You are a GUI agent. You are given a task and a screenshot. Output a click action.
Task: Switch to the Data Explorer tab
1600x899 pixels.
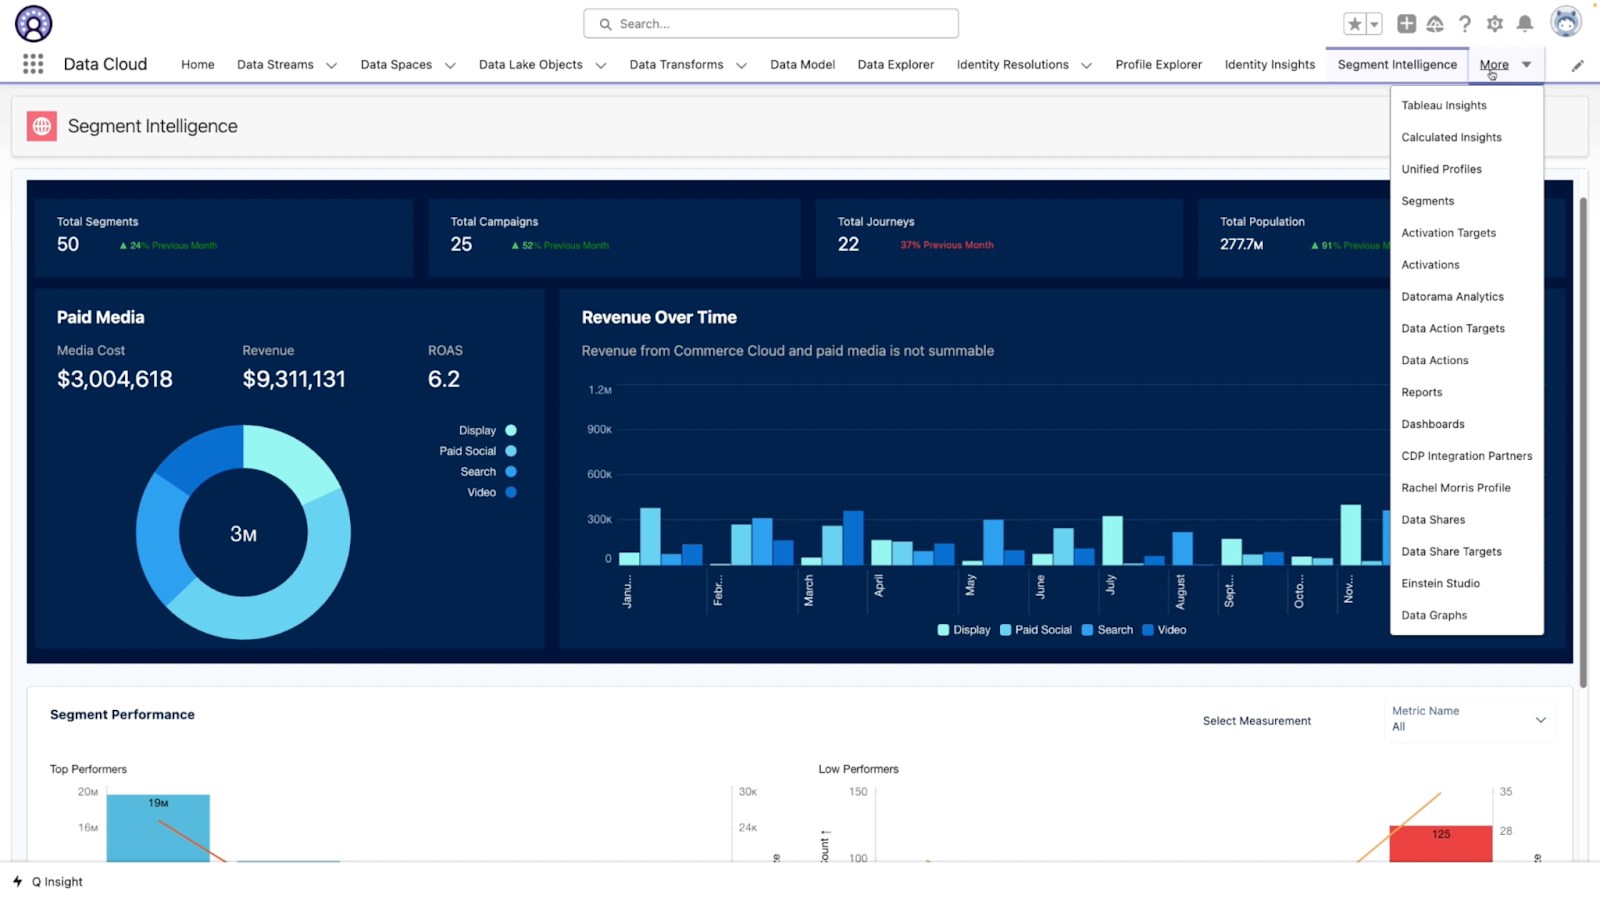coord(895,64)
